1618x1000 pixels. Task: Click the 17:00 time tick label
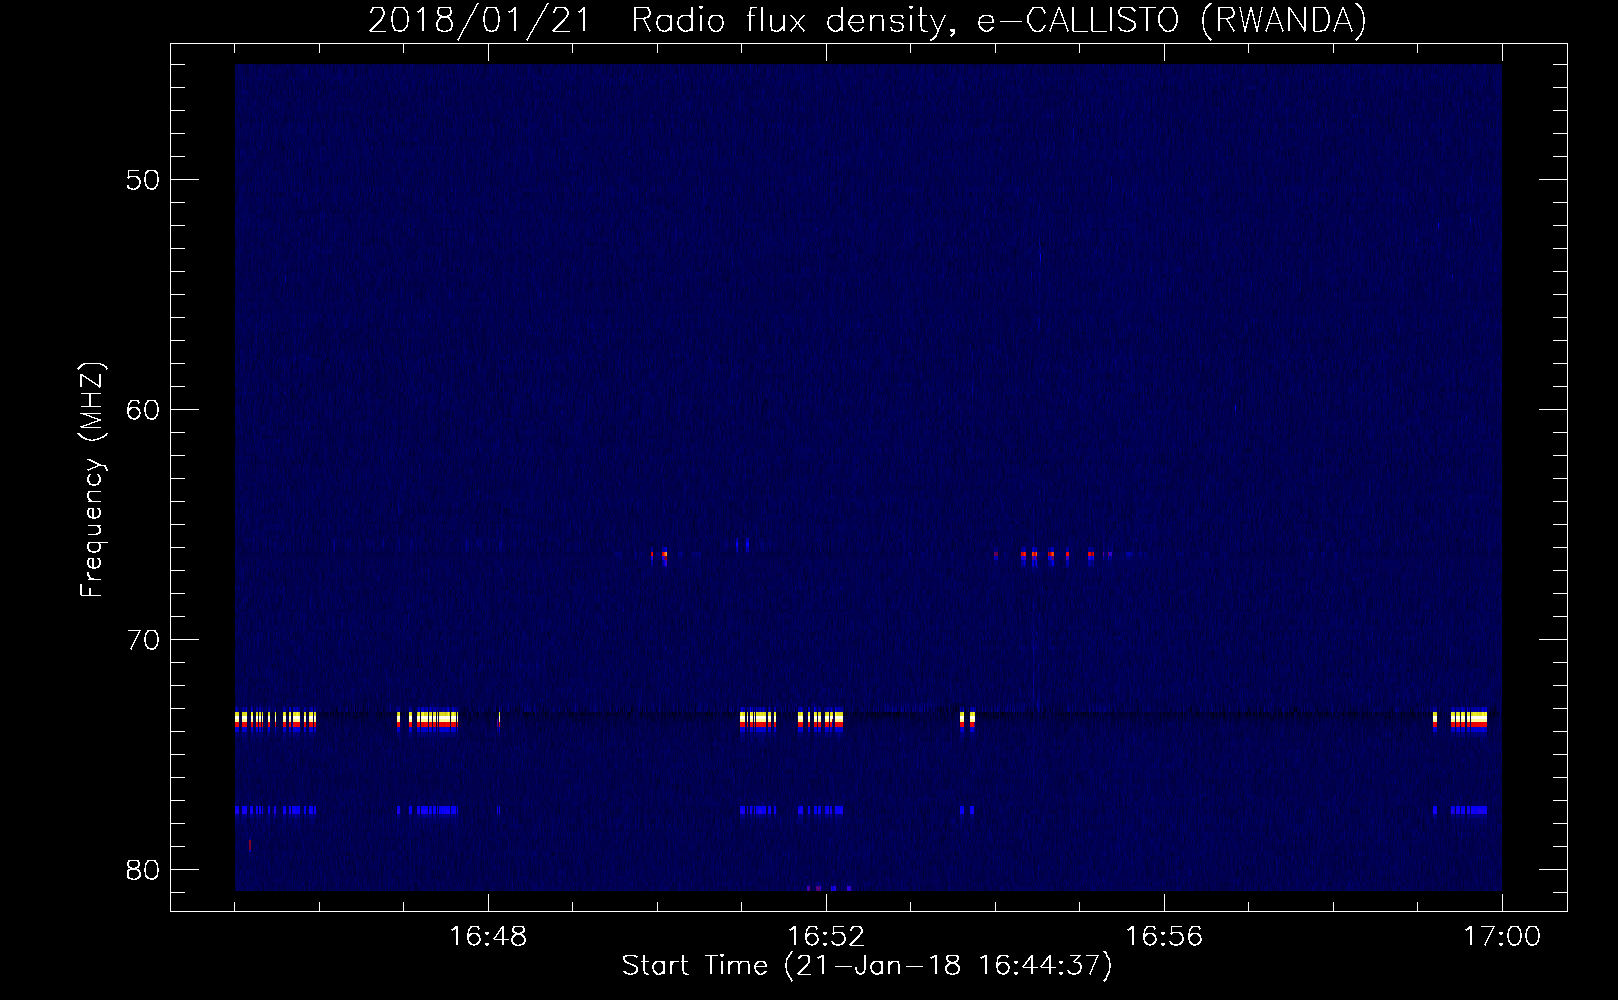[x=1502, y=937]
